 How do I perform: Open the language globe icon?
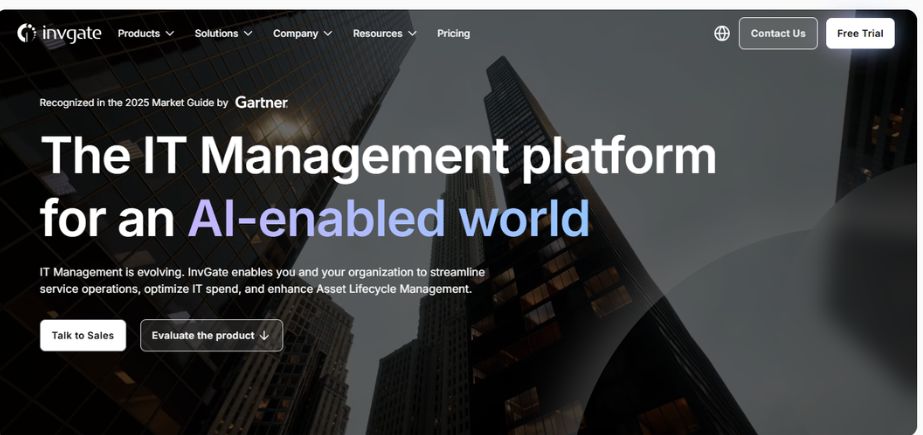click(722, 34)
